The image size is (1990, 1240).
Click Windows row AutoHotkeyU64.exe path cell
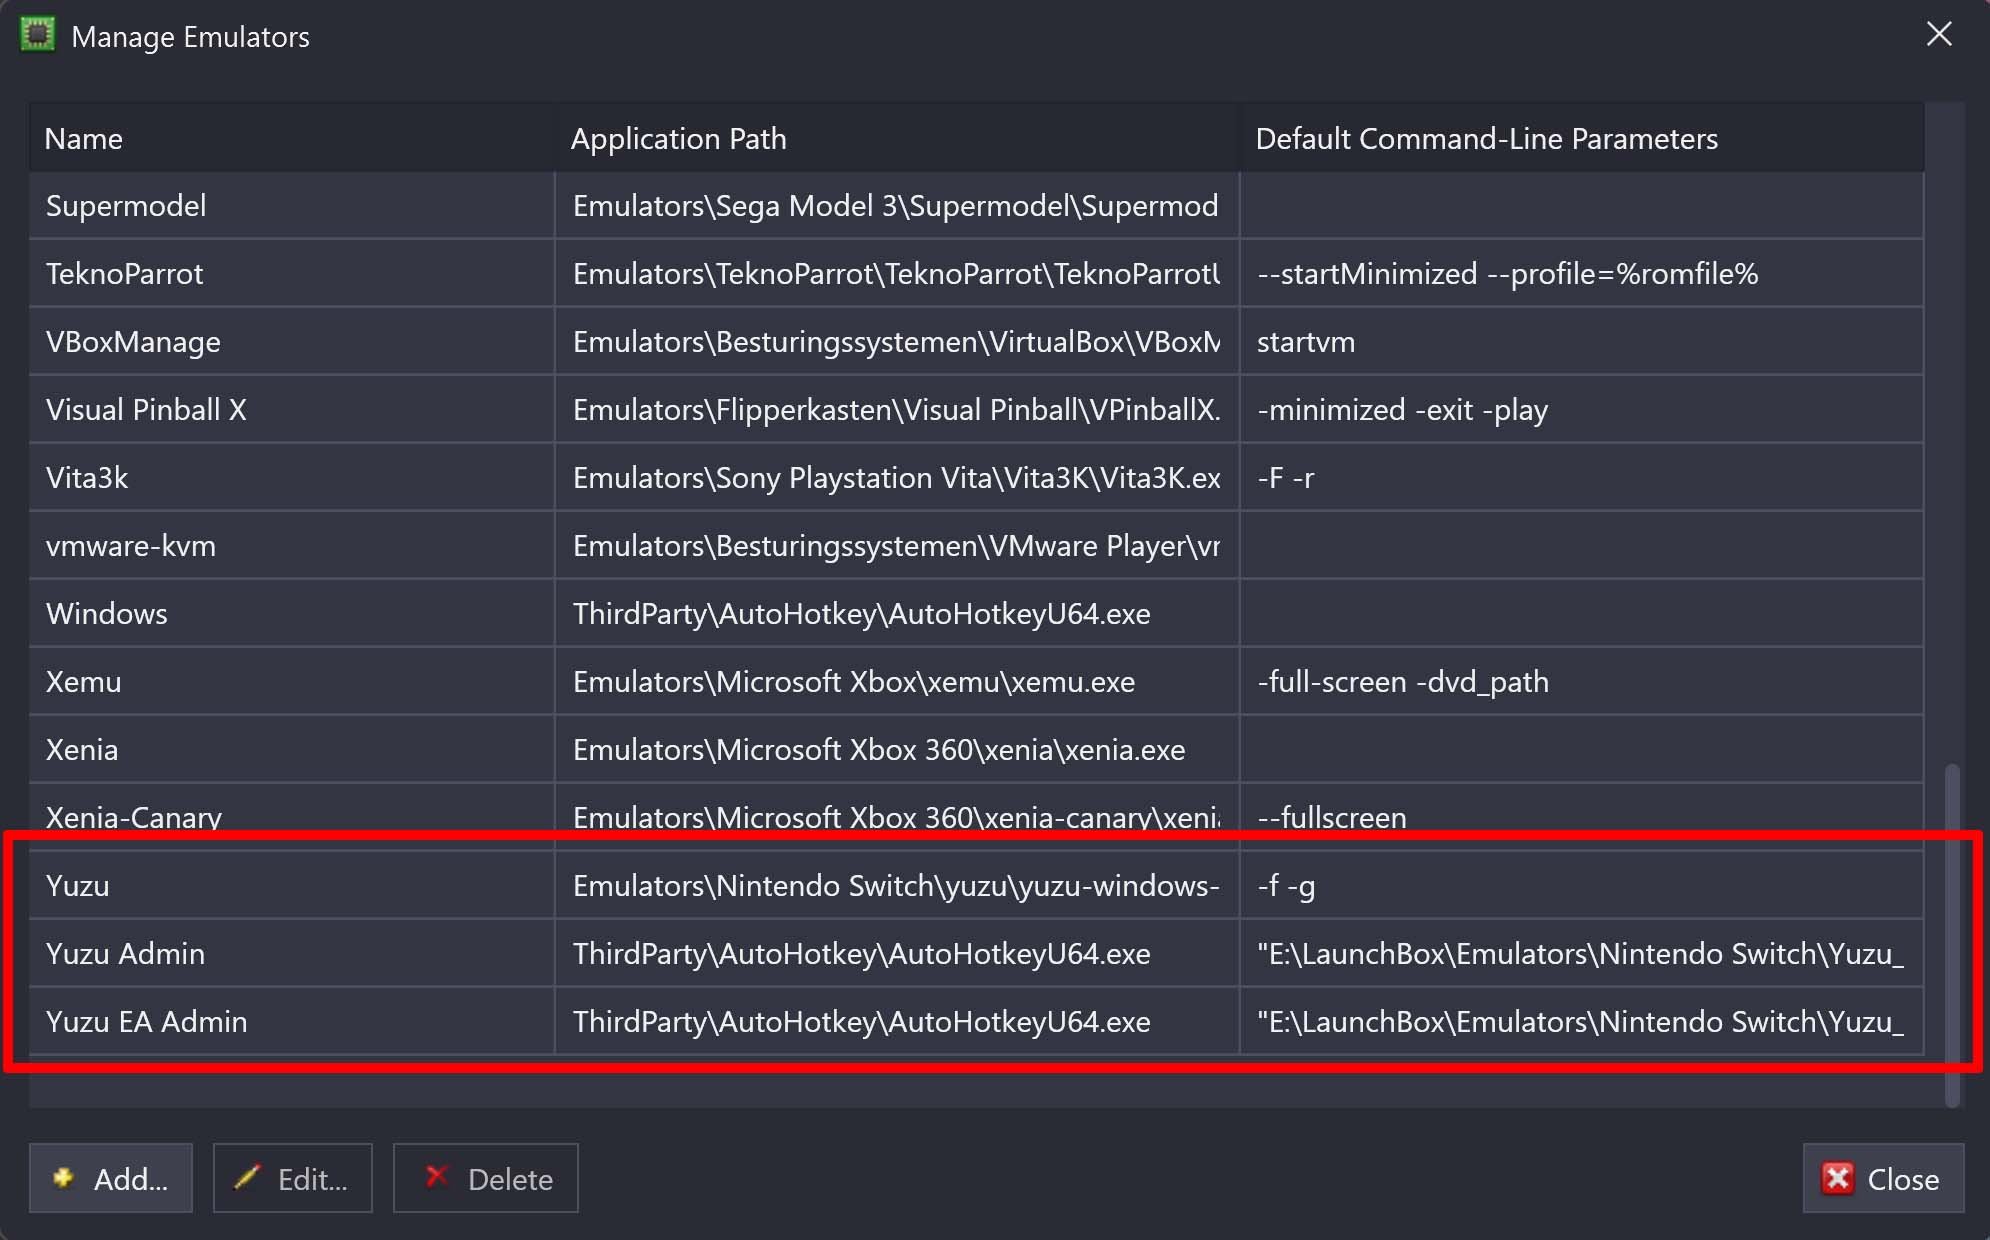[897, 613]
